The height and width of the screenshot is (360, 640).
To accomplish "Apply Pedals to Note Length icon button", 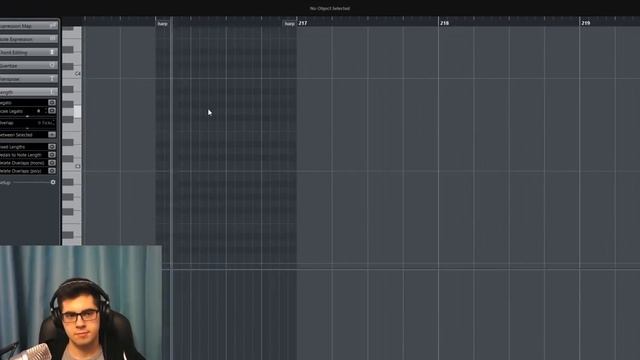I will coord(52,155).
